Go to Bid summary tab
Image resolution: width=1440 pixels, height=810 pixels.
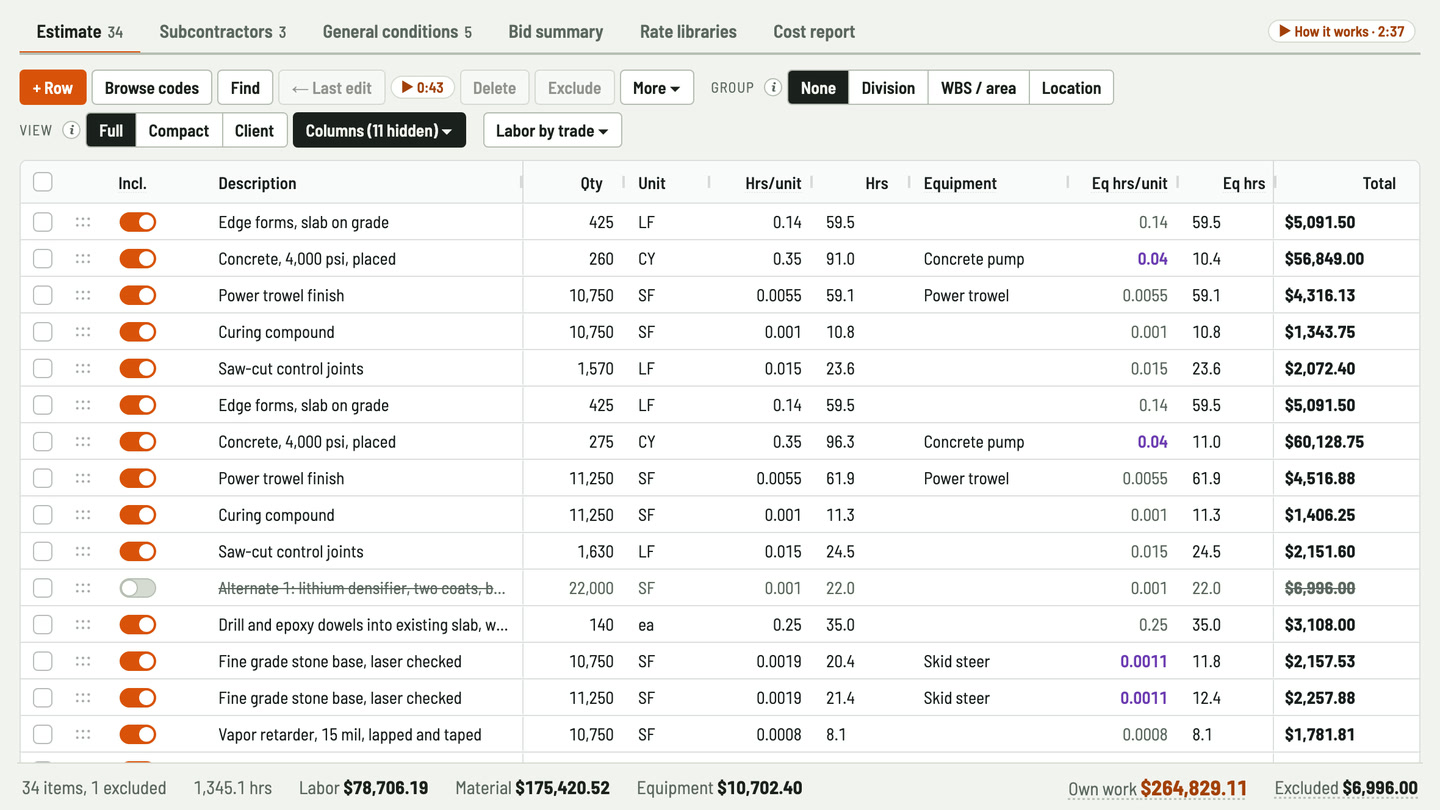556,32
